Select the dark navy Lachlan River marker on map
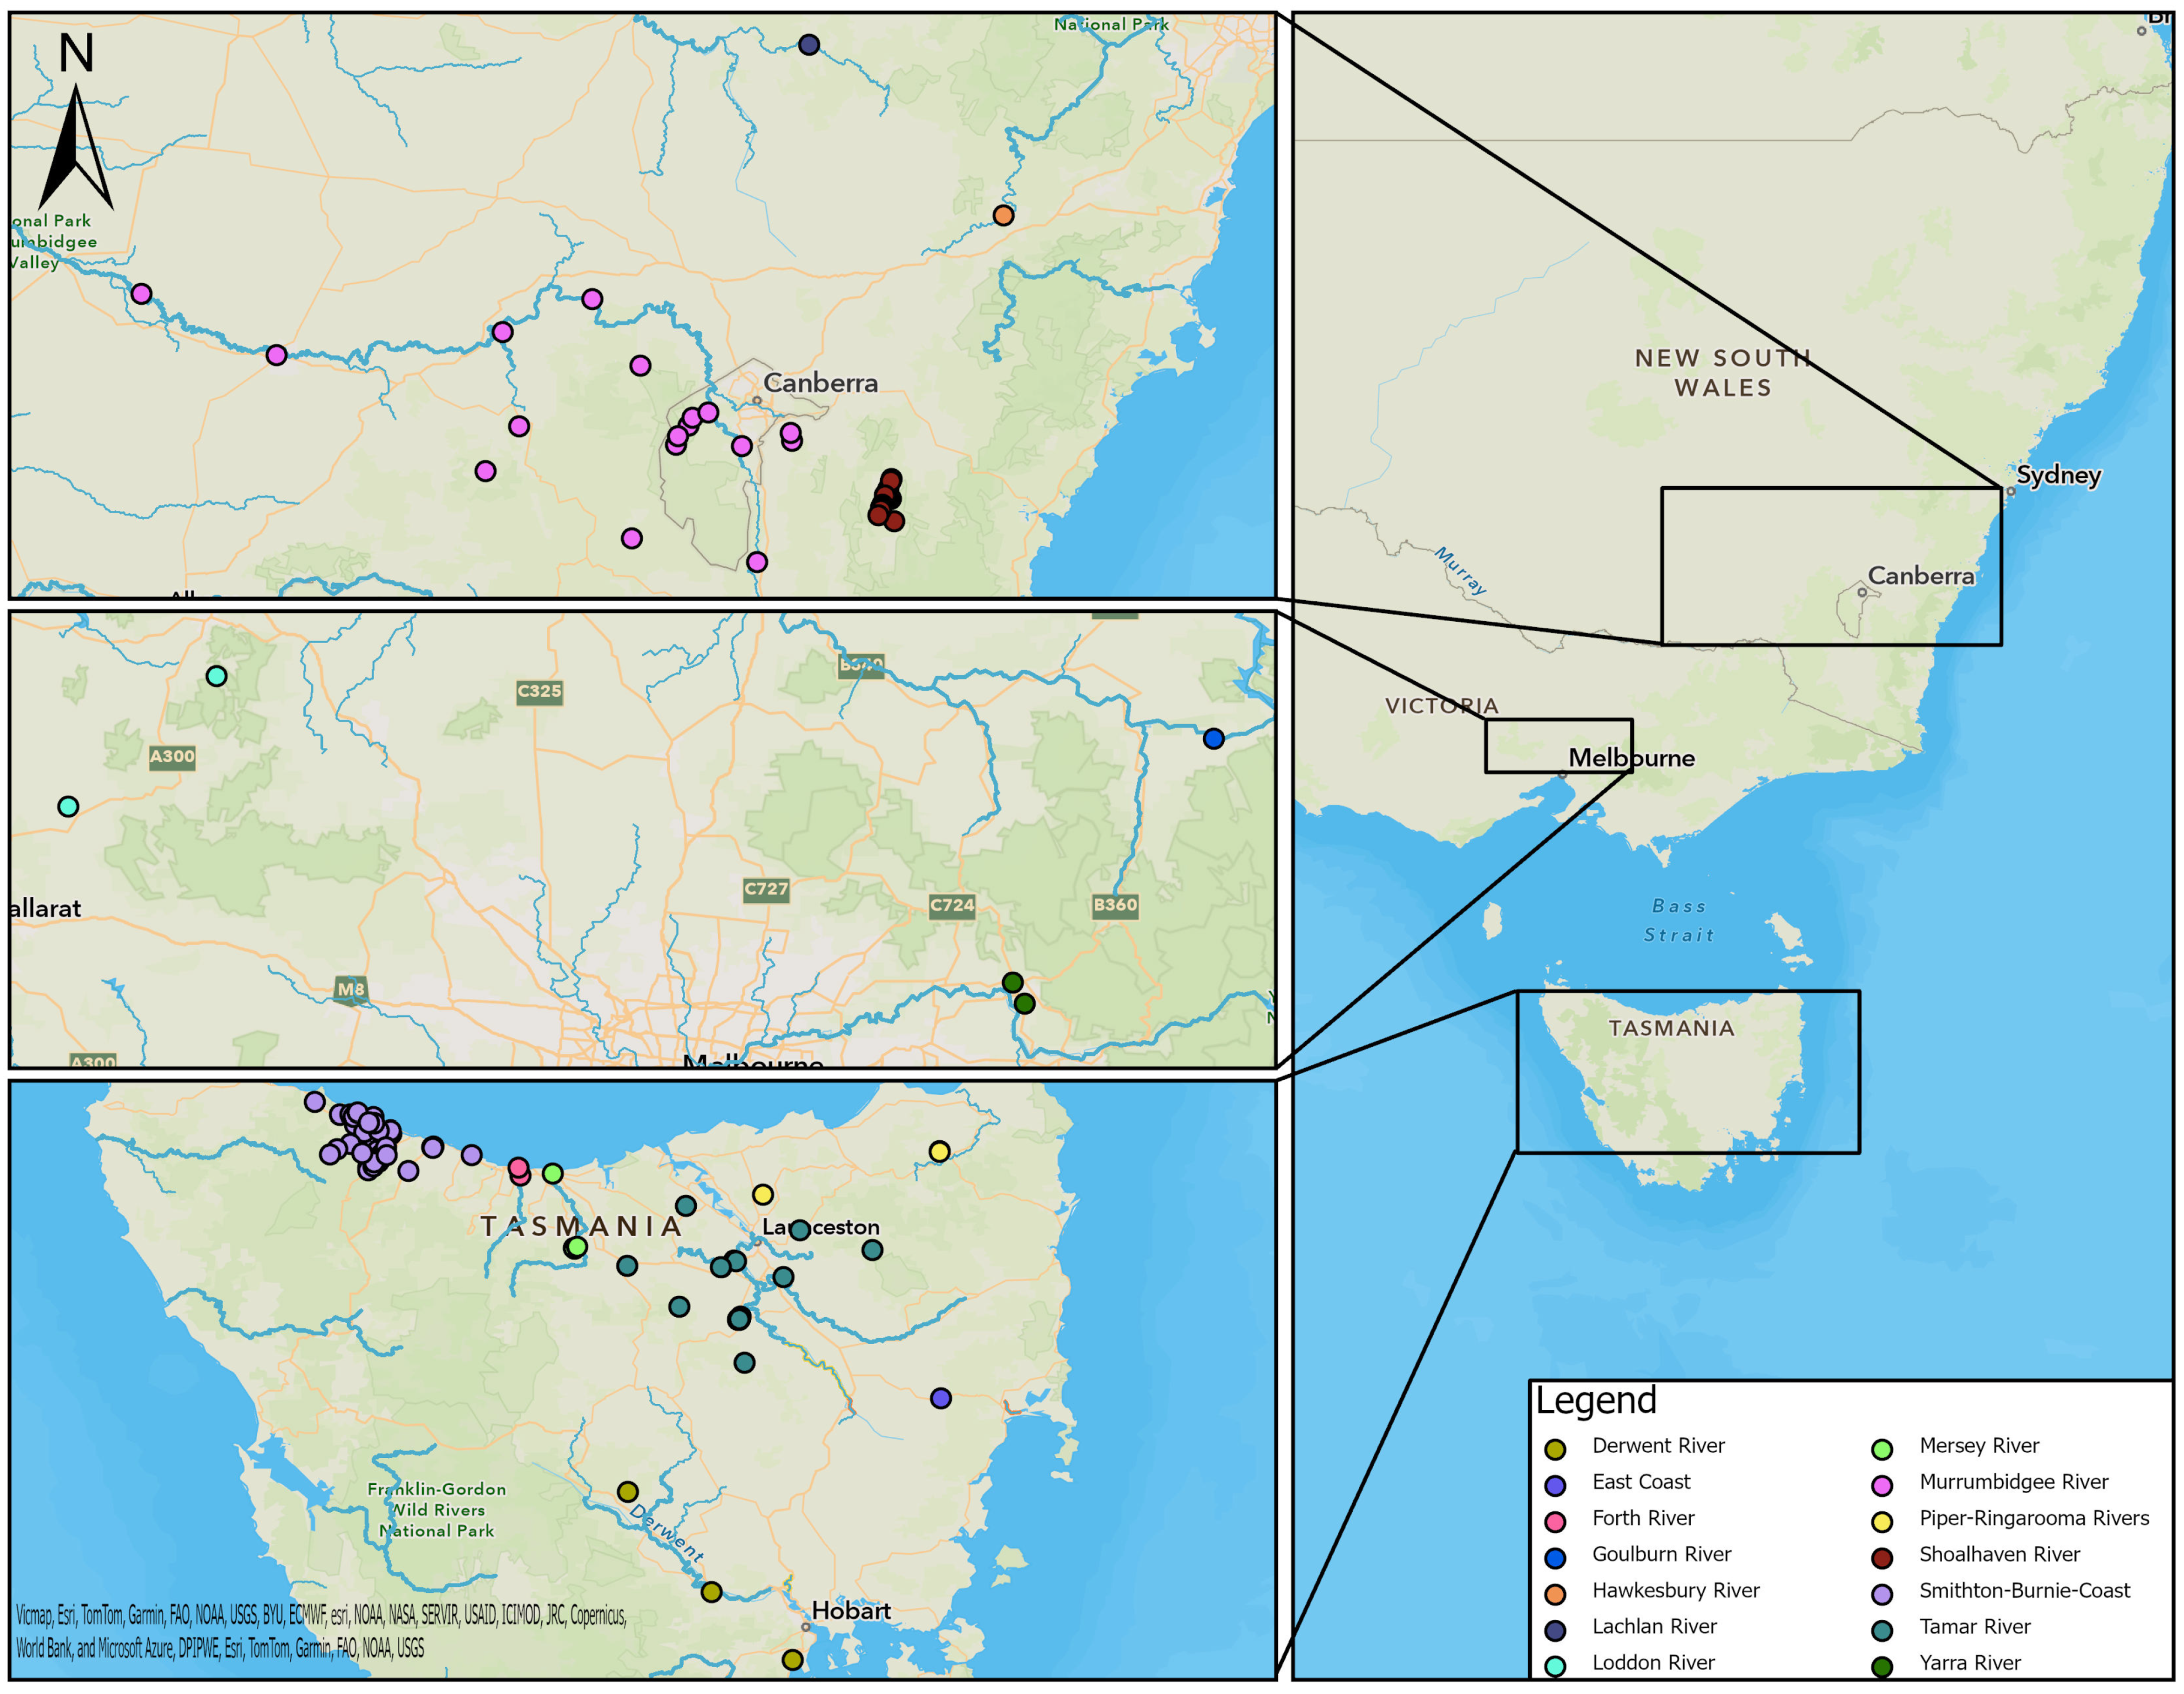 [809, 44]
